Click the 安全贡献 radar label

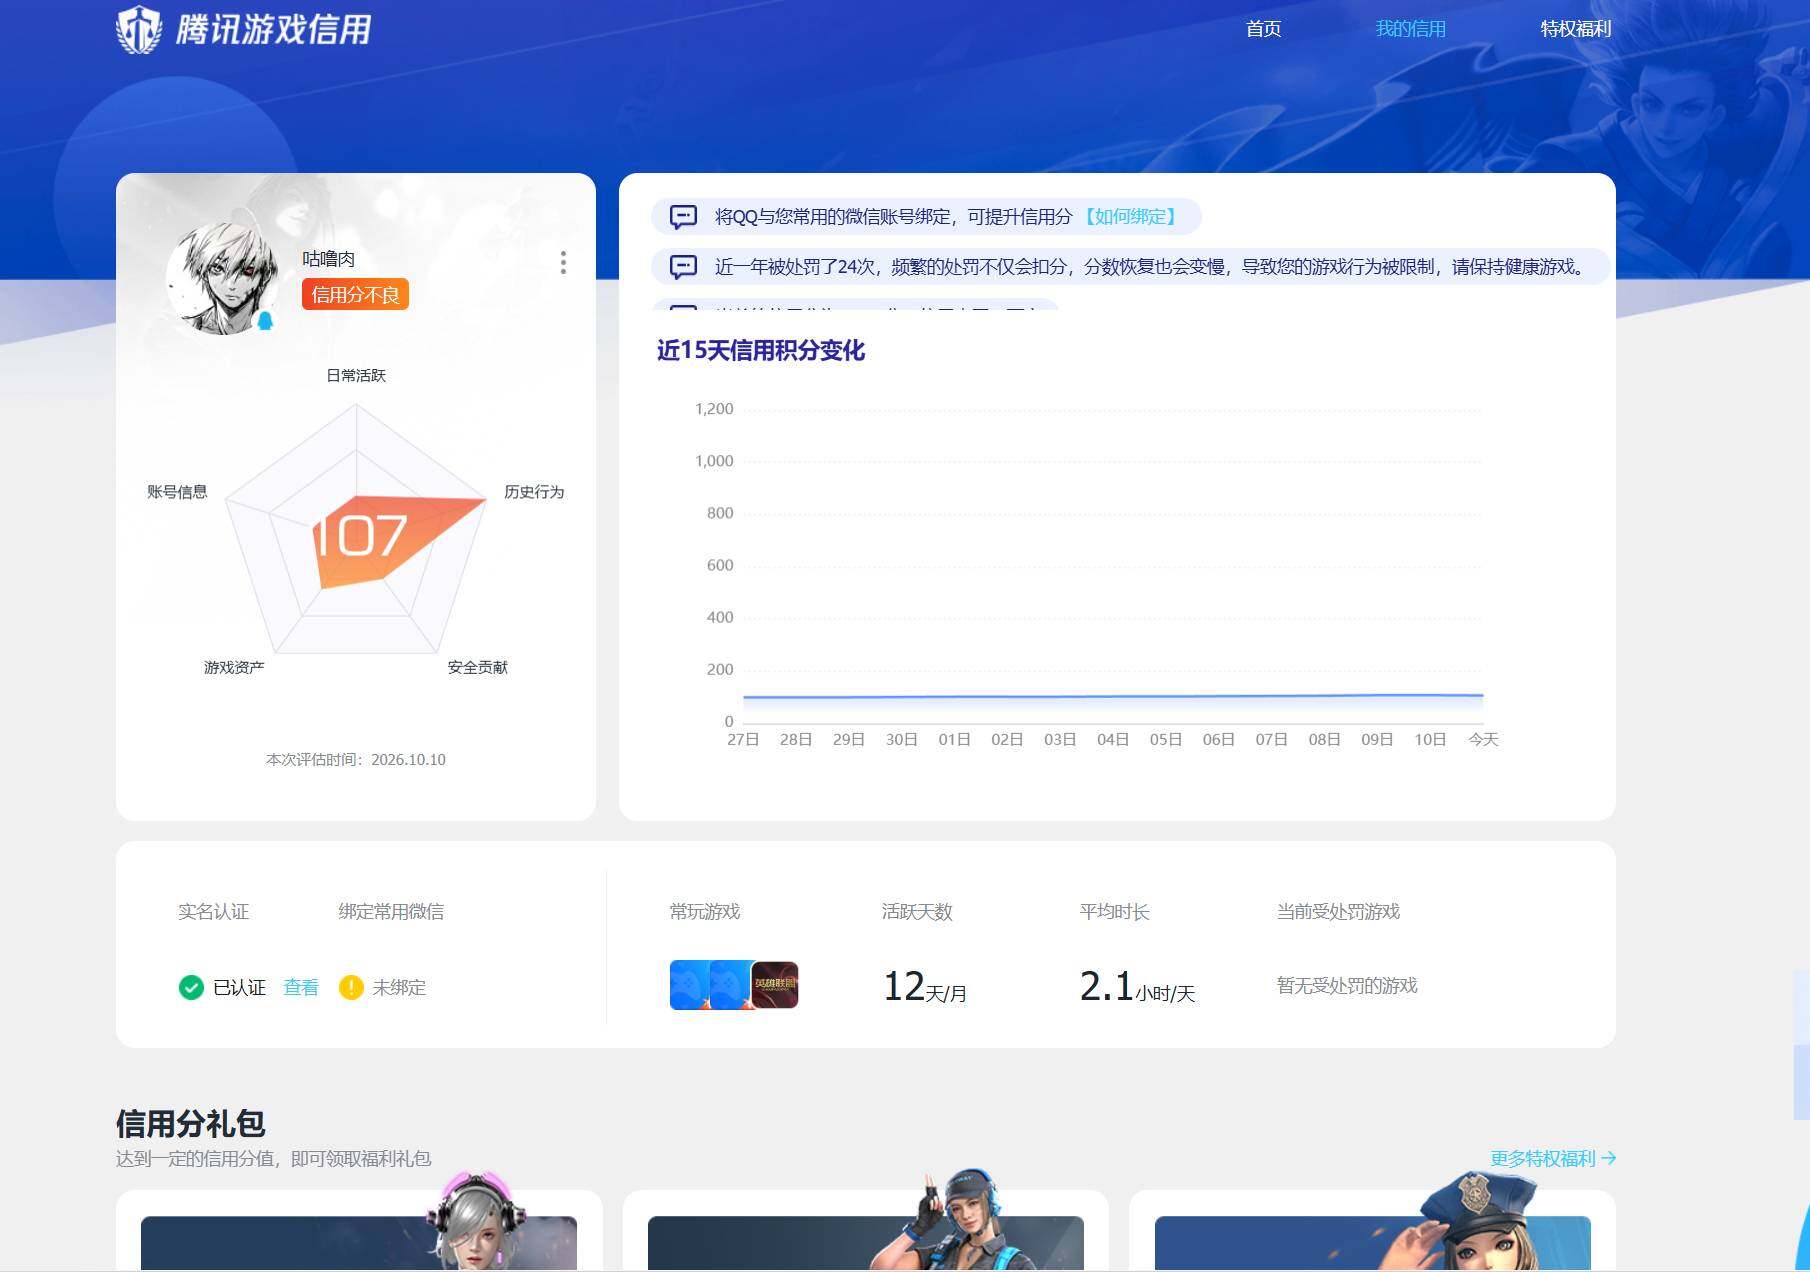pyautogui.click(x=477, y=667)
